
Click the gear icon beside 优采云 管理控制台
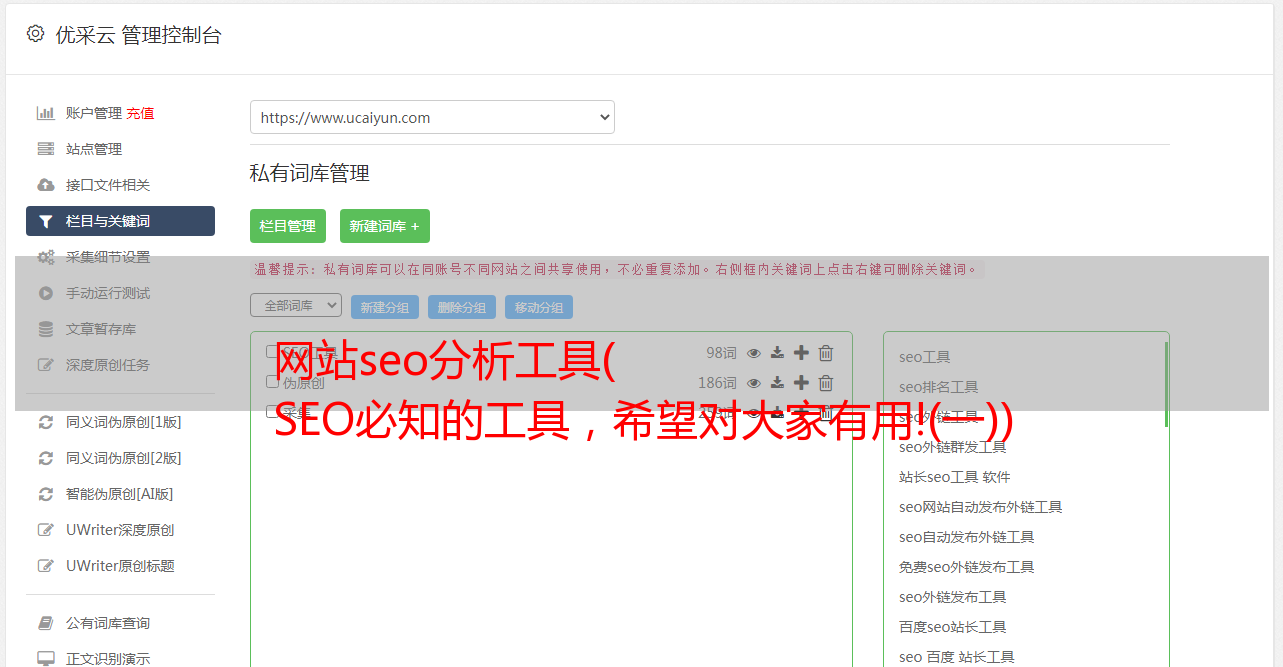click(x=35, y=34)
